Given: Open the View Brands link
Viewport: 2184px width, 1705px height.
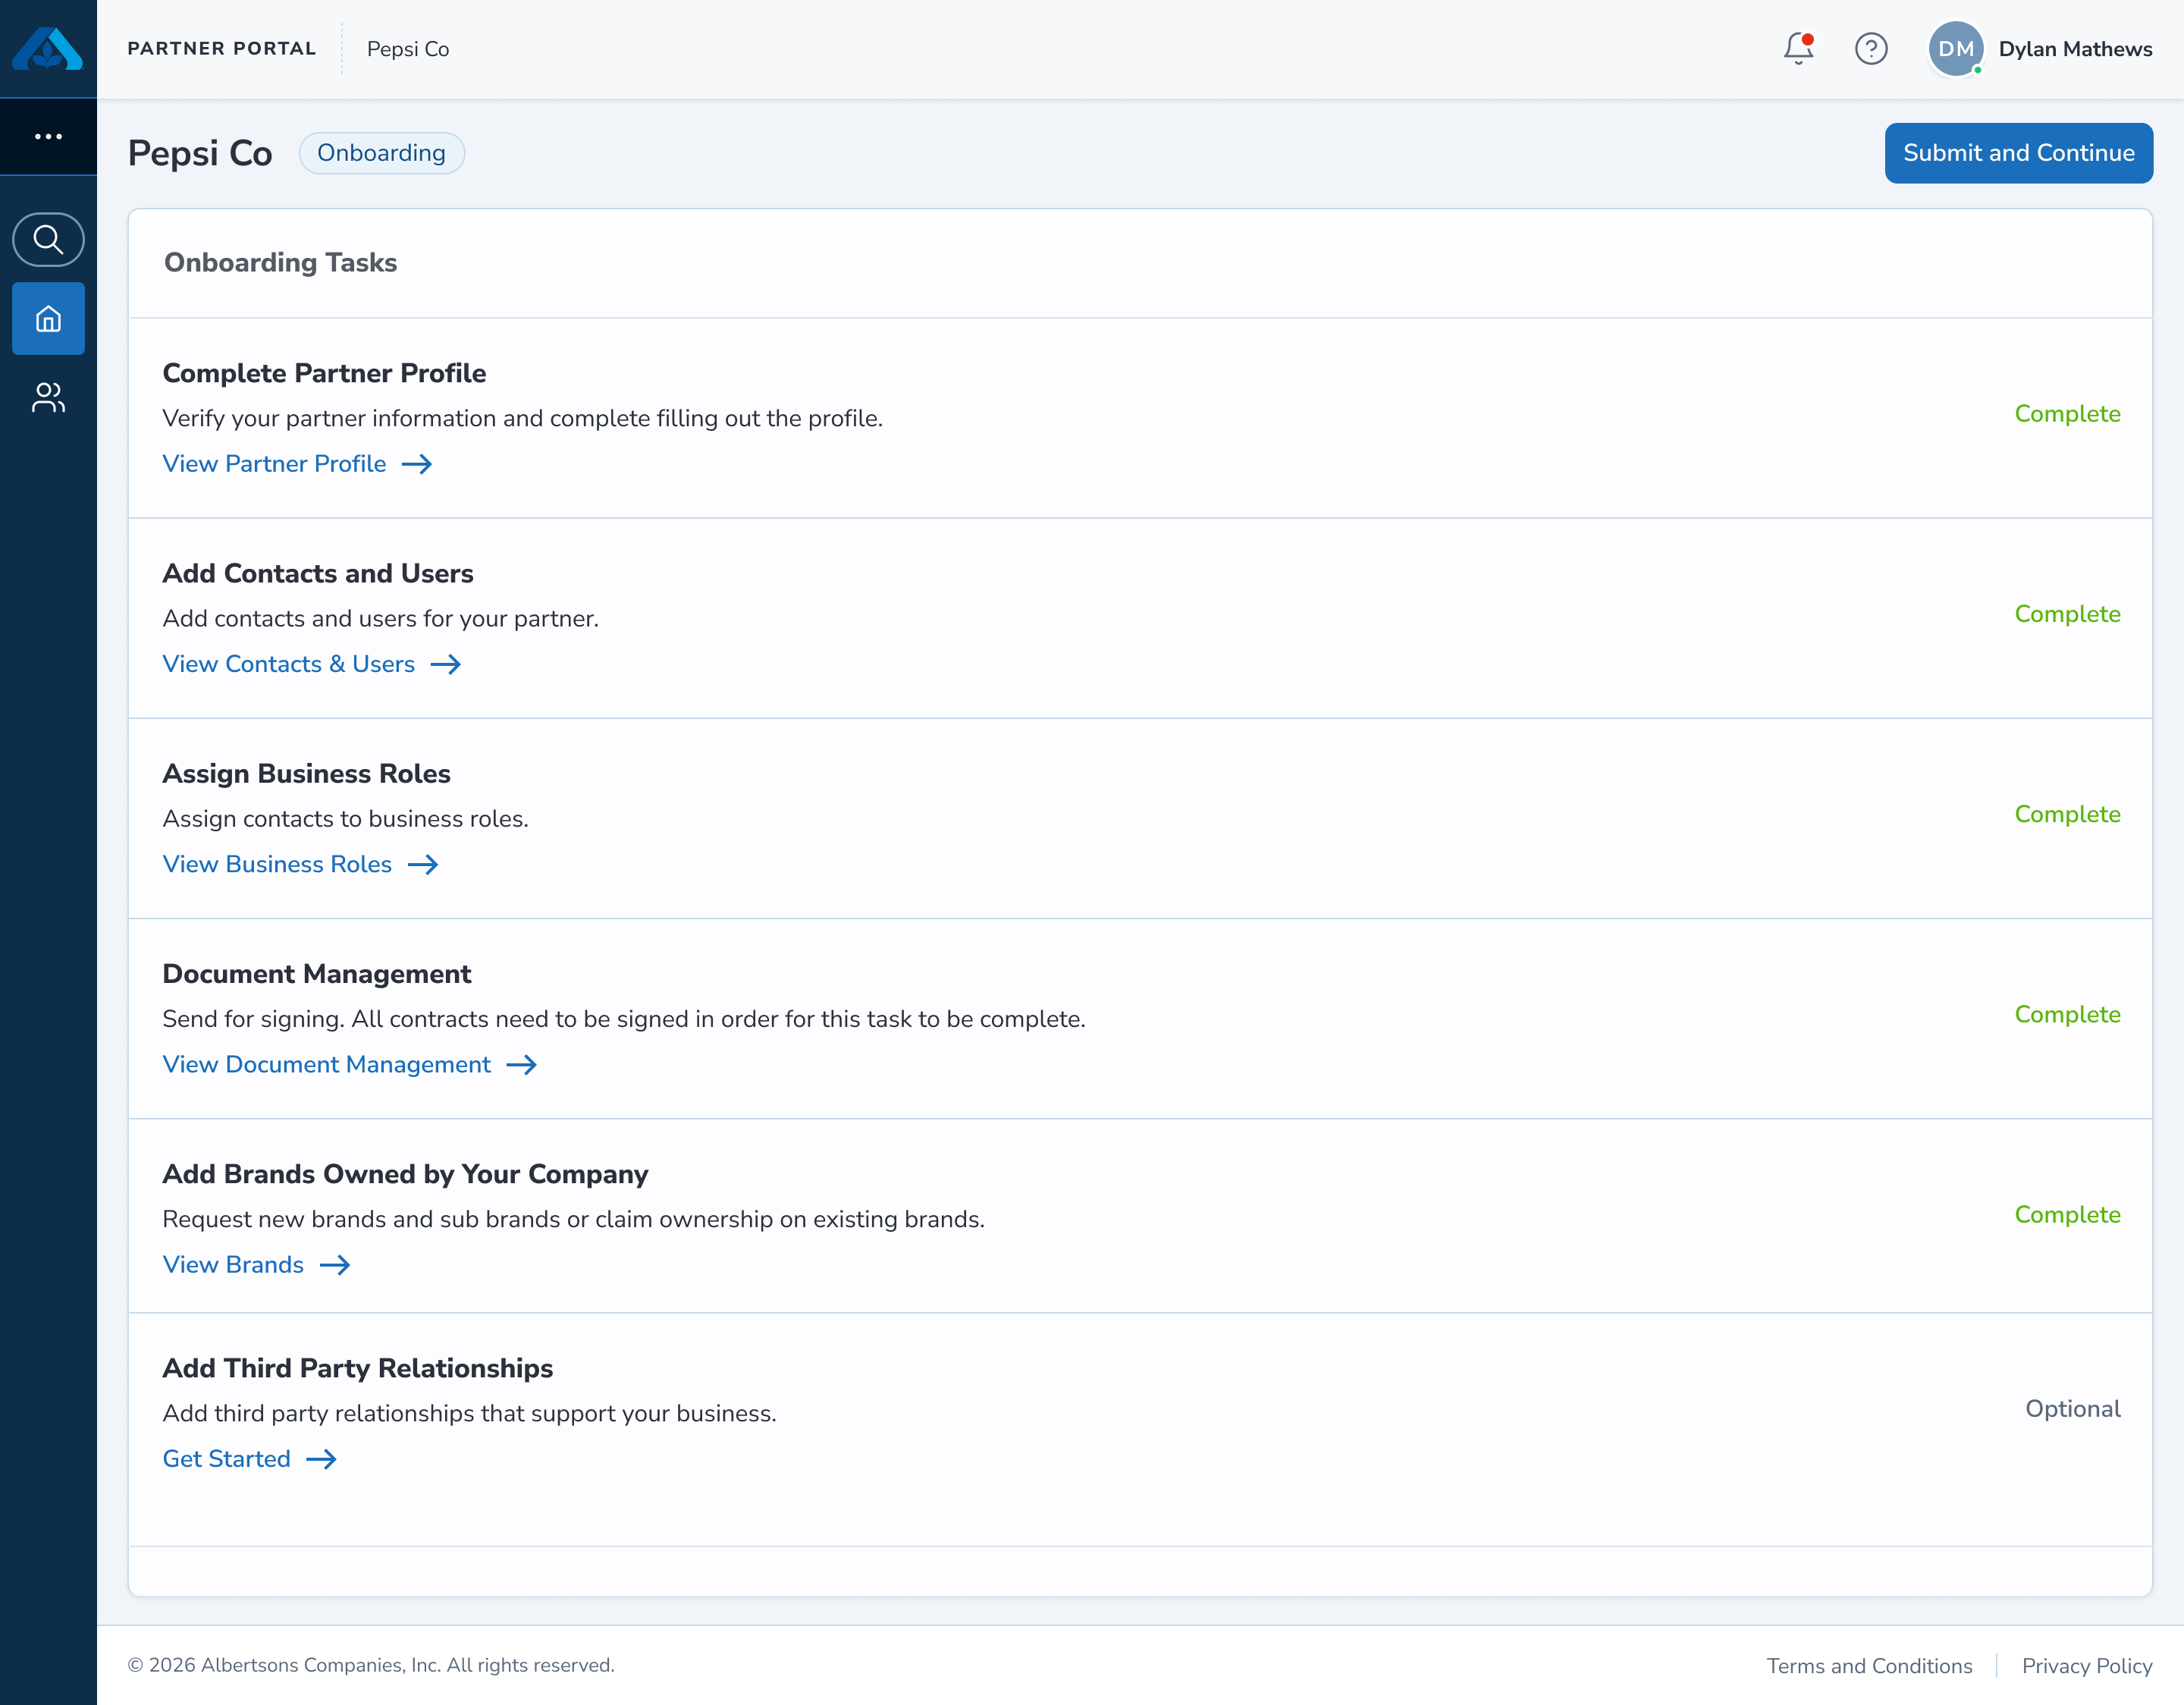Looking at the screenshot, I should click(233, 1265).
